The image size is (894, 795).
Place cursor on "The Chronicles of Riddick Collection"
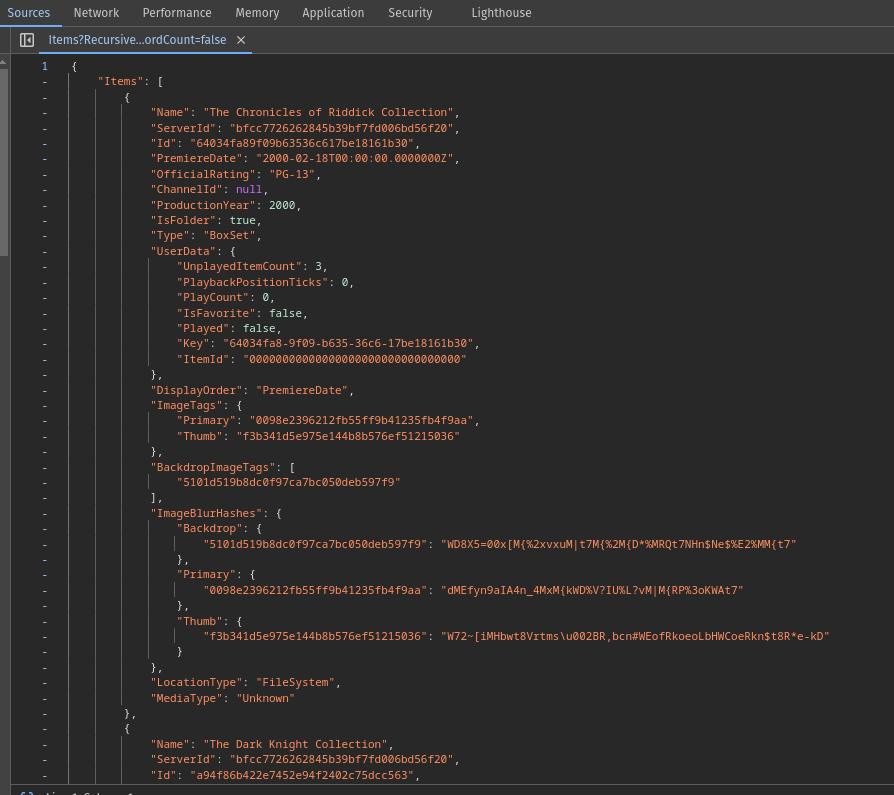[x=330, y=113]
